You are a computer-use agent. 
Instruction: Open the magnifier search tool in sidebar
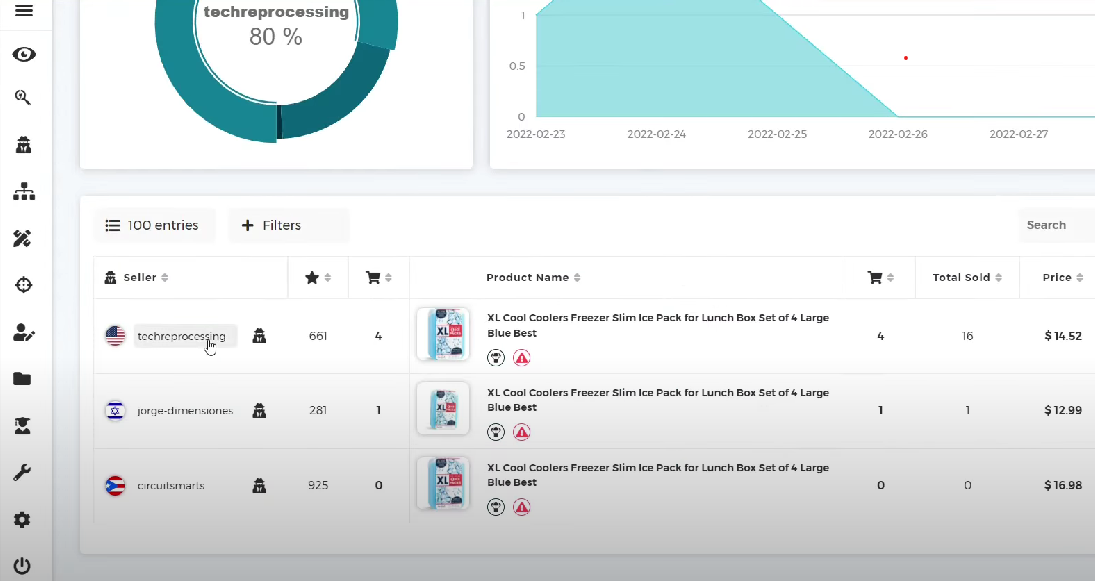[23, 98]
